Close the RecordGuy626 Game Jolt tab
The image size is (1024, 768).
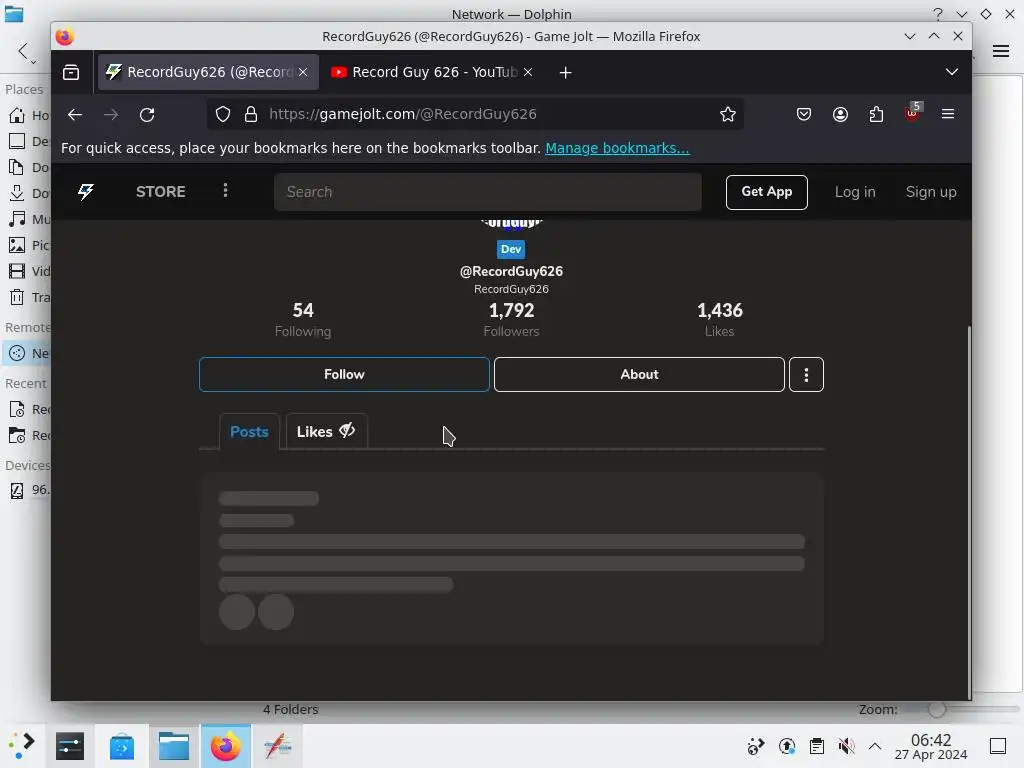[x=303, y=72]
